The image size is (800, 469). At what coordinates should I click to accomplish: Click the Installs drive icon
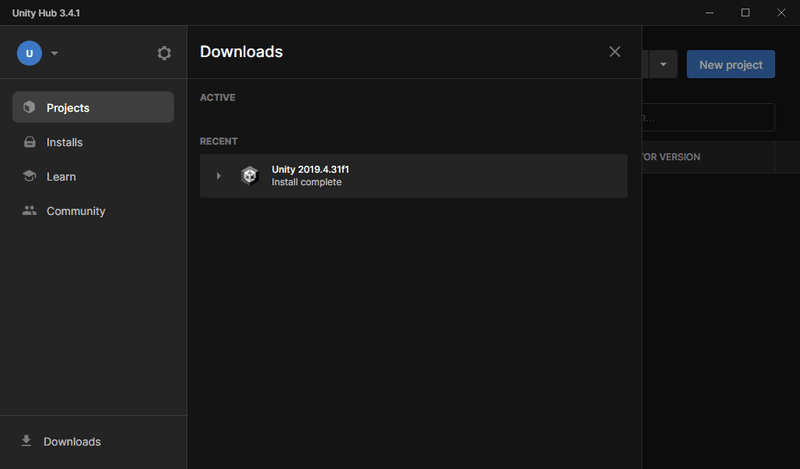tap(30, 142)
